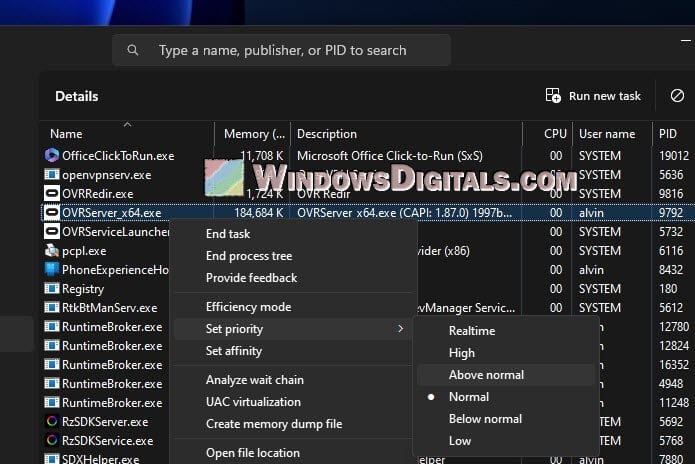Choose Set affinity

click(234, 351)
